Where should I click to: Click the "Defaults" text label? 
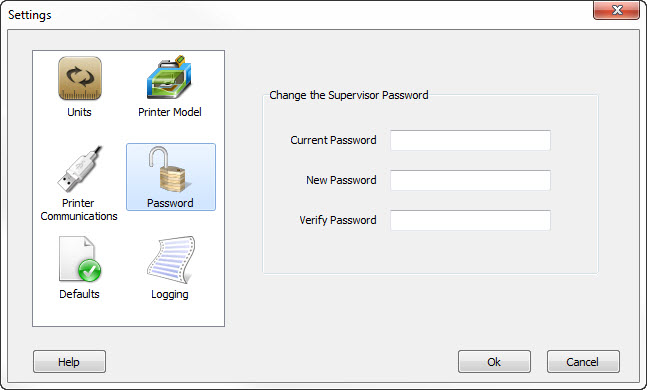pos(79,294)
